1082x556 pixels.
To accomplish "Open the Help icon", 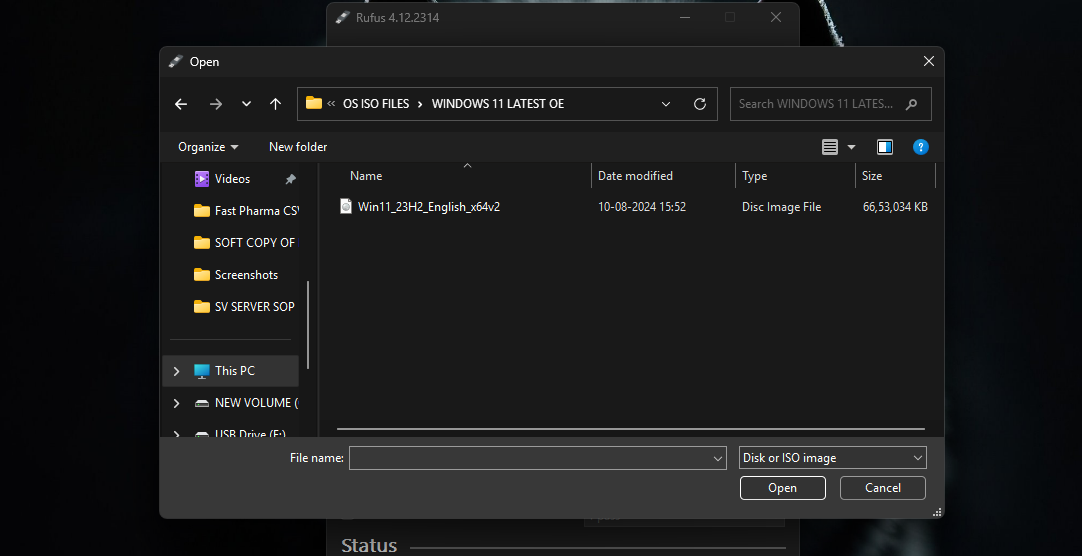I will click(921, 147).
